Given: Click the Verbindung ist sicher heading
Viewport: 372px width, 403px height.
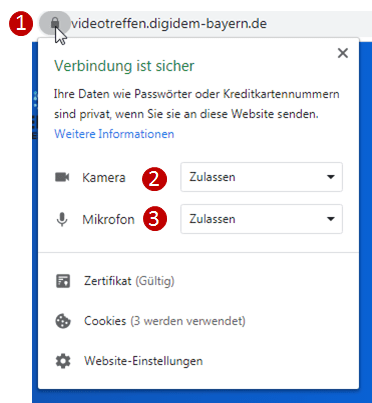Looking at the screenshot, I should tap(124, 66).
